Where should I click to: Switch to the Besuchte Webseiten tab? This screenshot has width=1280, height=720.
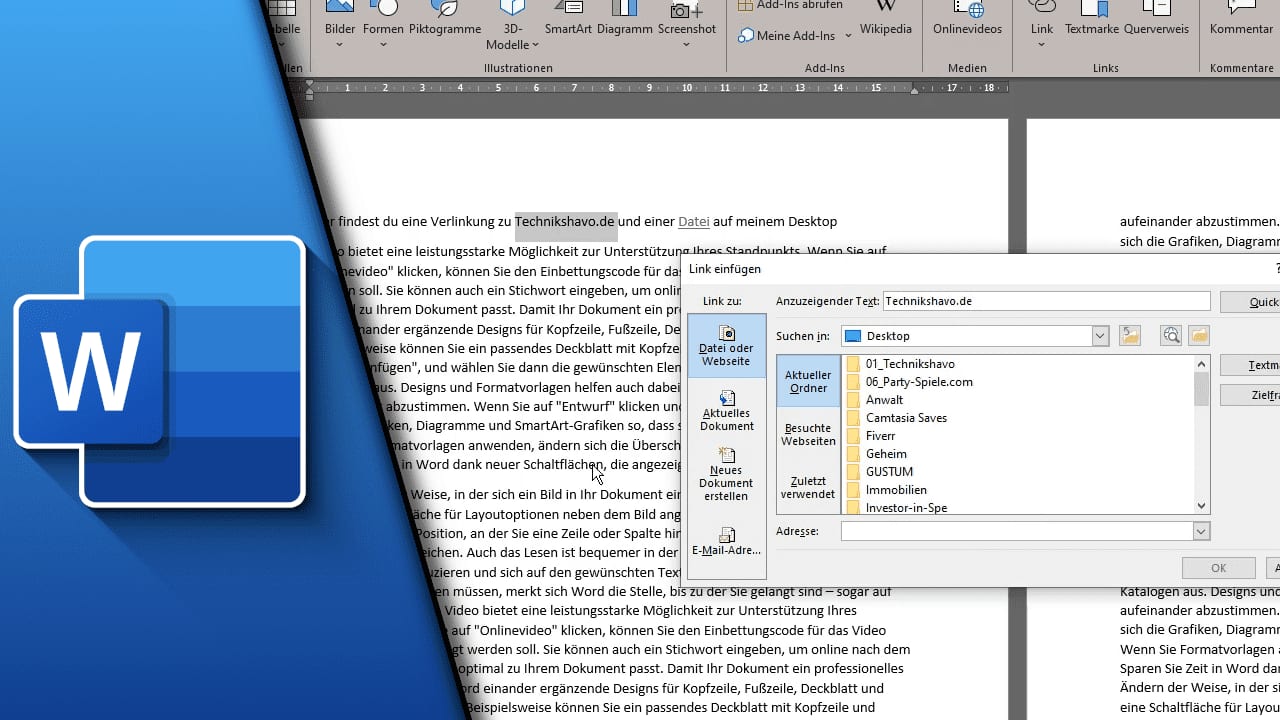[808, 434]
